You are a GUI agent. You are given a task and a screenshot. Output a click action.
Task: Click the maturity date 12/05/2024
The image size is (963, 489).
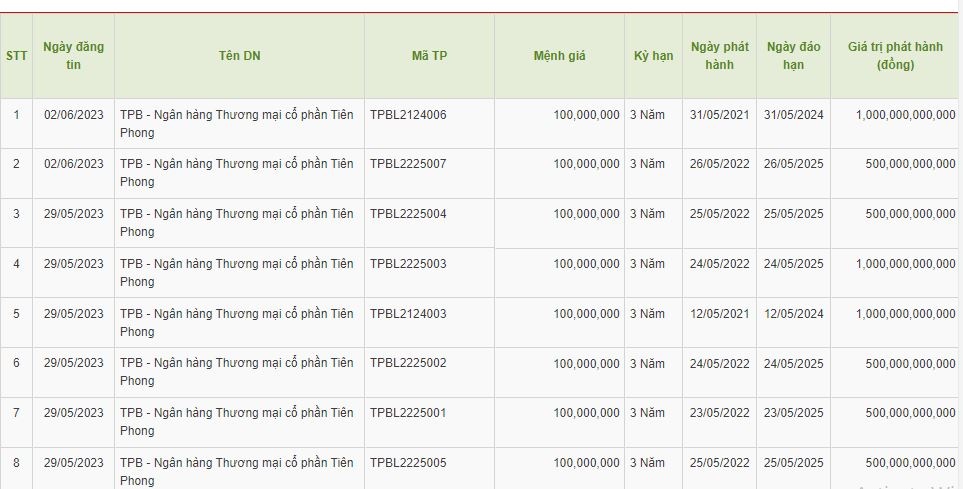coord(793,313)
